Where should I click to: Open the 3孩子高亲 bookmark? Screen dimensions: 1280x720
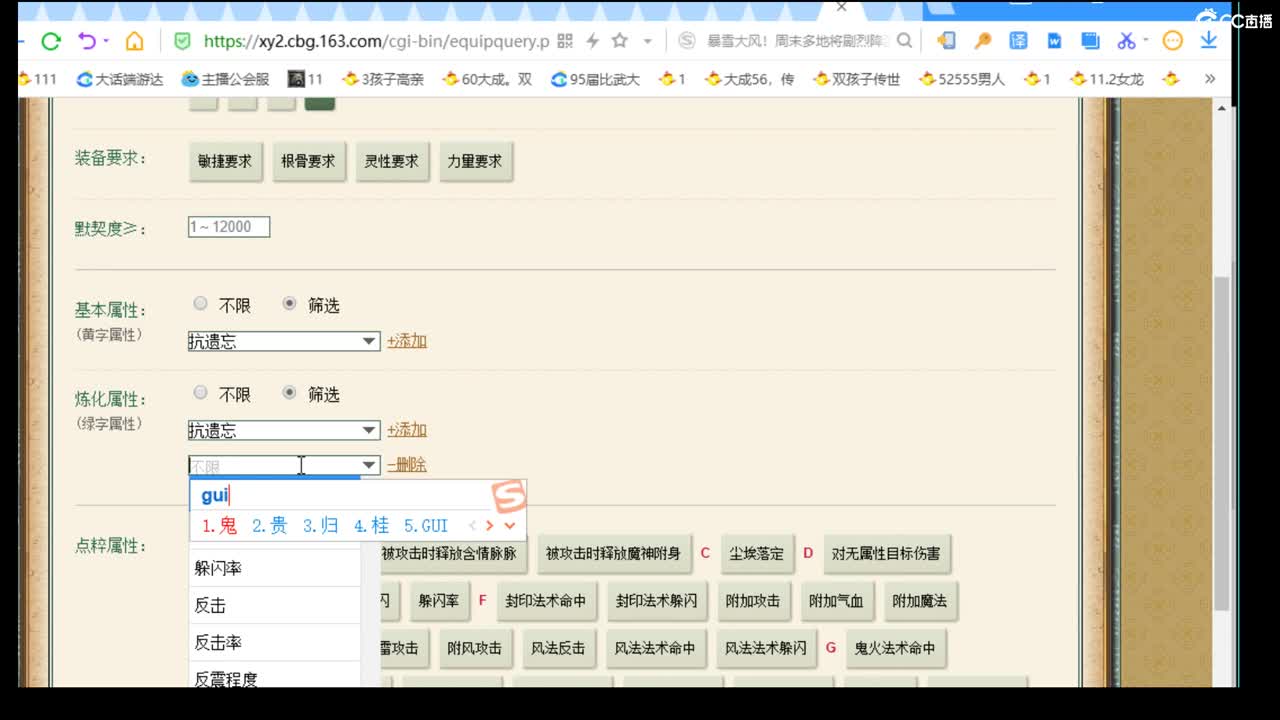(383, 79)
